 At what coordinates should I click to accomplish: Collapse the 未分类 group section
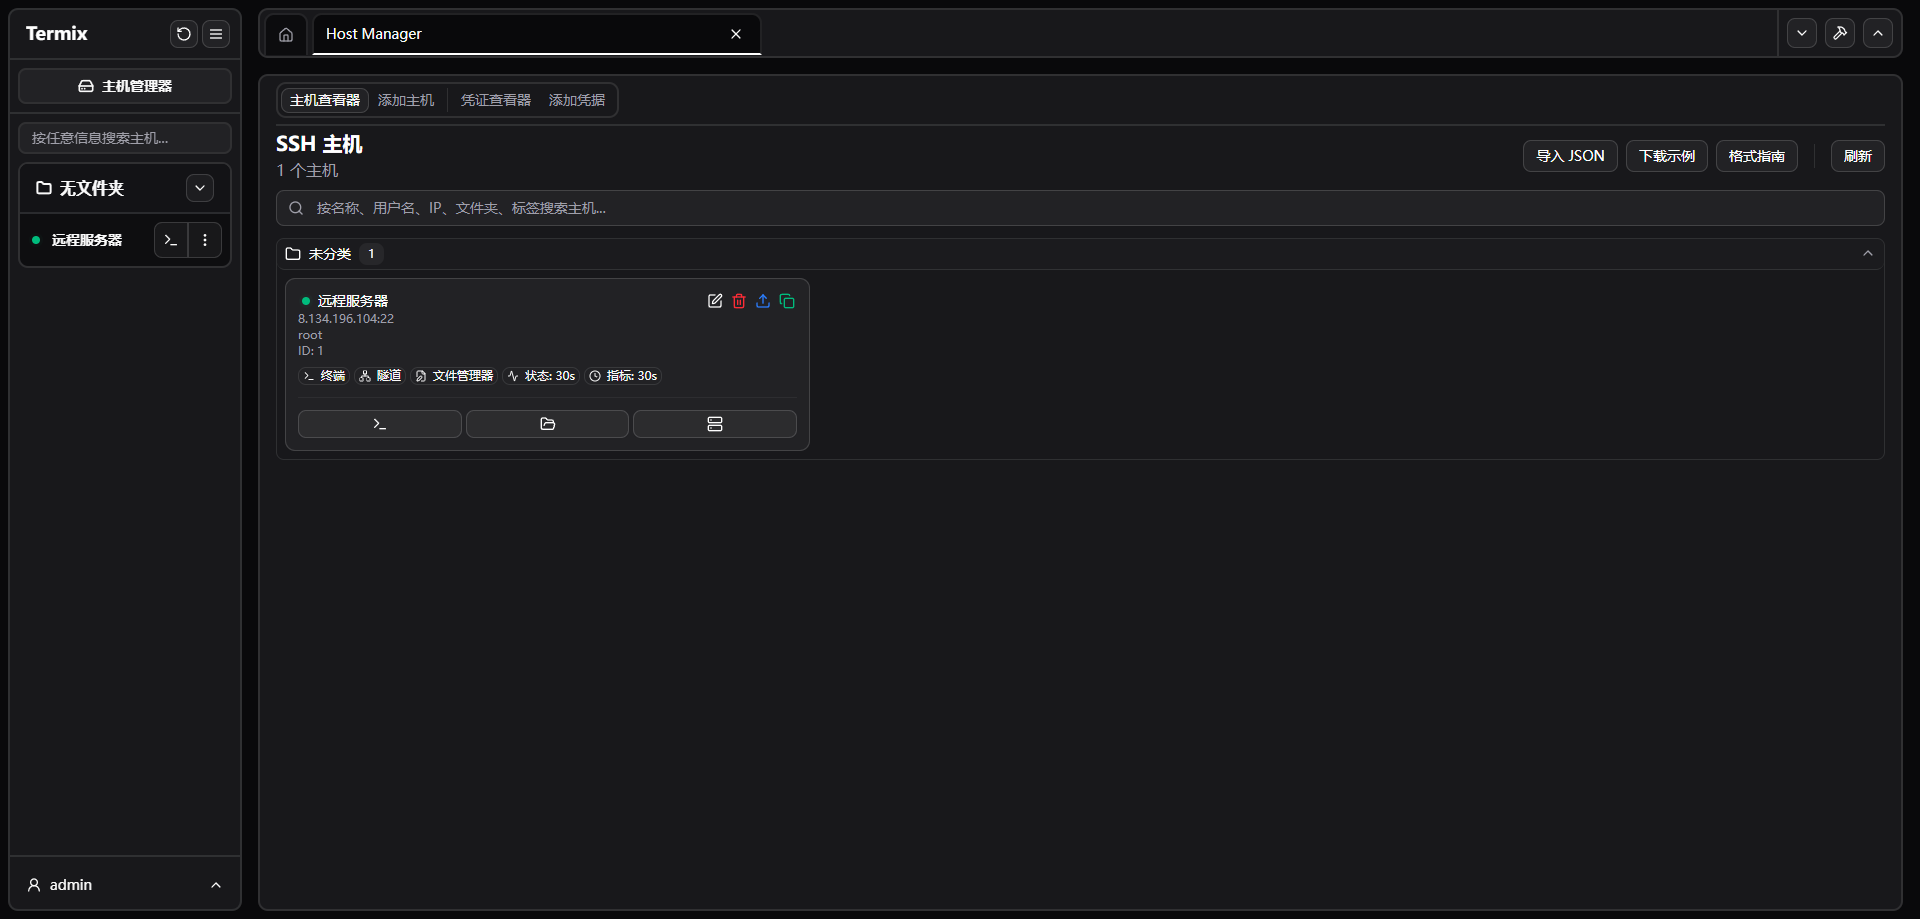click(1867, 254)
